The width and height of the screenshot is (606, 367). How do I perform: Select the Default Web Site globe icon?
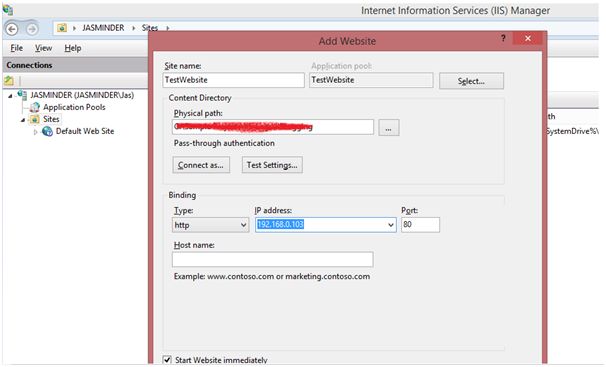pyautogui.click(x=47, y=131)
